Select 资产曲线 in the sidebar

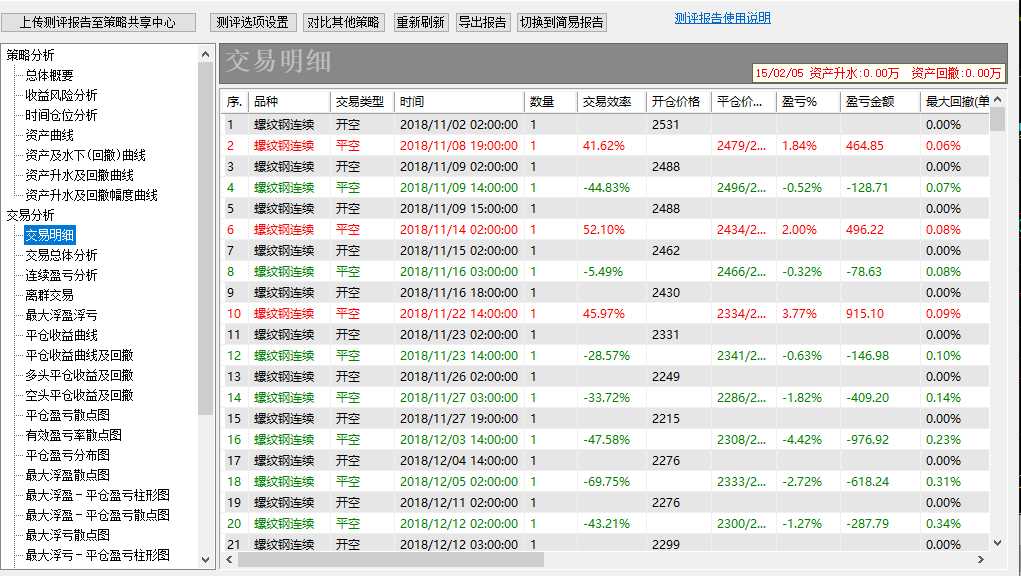click(x=49, y=135)
